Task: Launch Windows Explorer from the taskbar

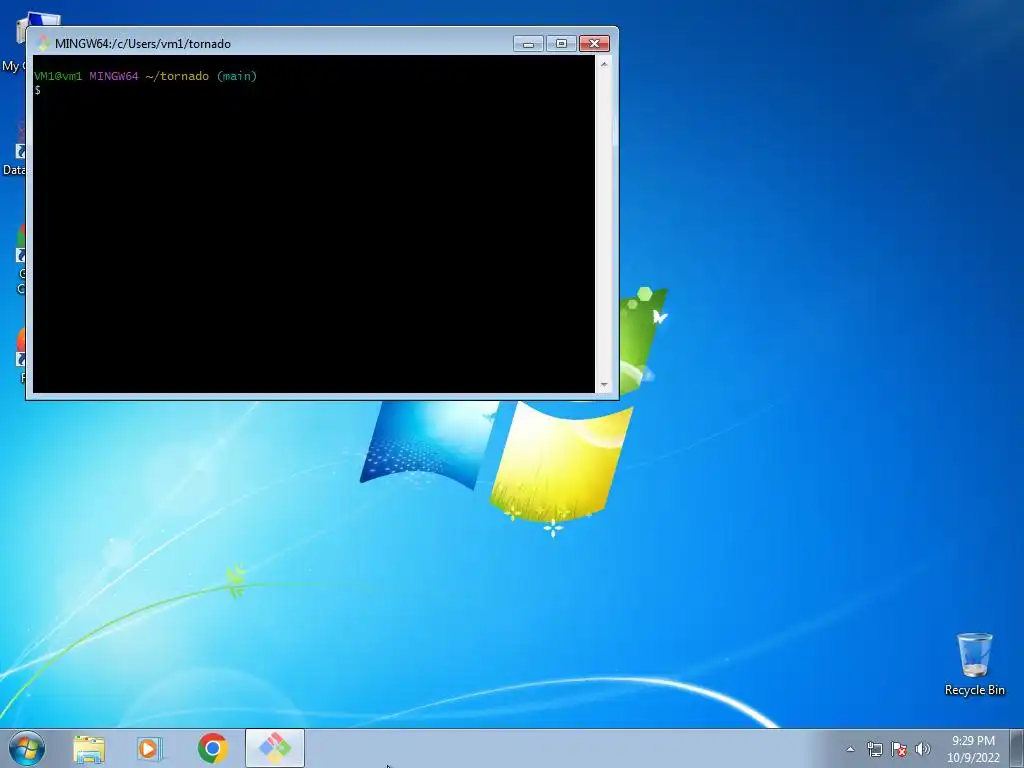Action: click(89, 748)
